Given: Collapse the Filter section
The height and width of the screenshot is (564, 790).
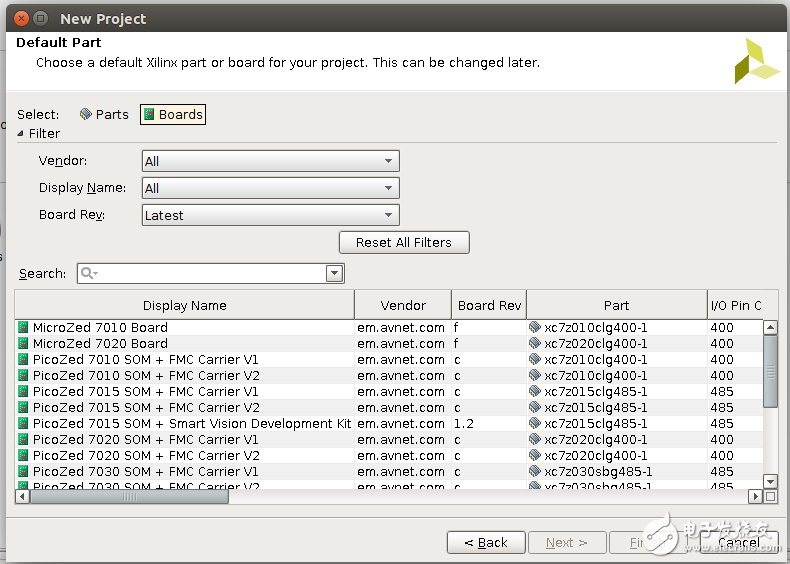Looking at the screenshot, I should click(x=20, y=134).
